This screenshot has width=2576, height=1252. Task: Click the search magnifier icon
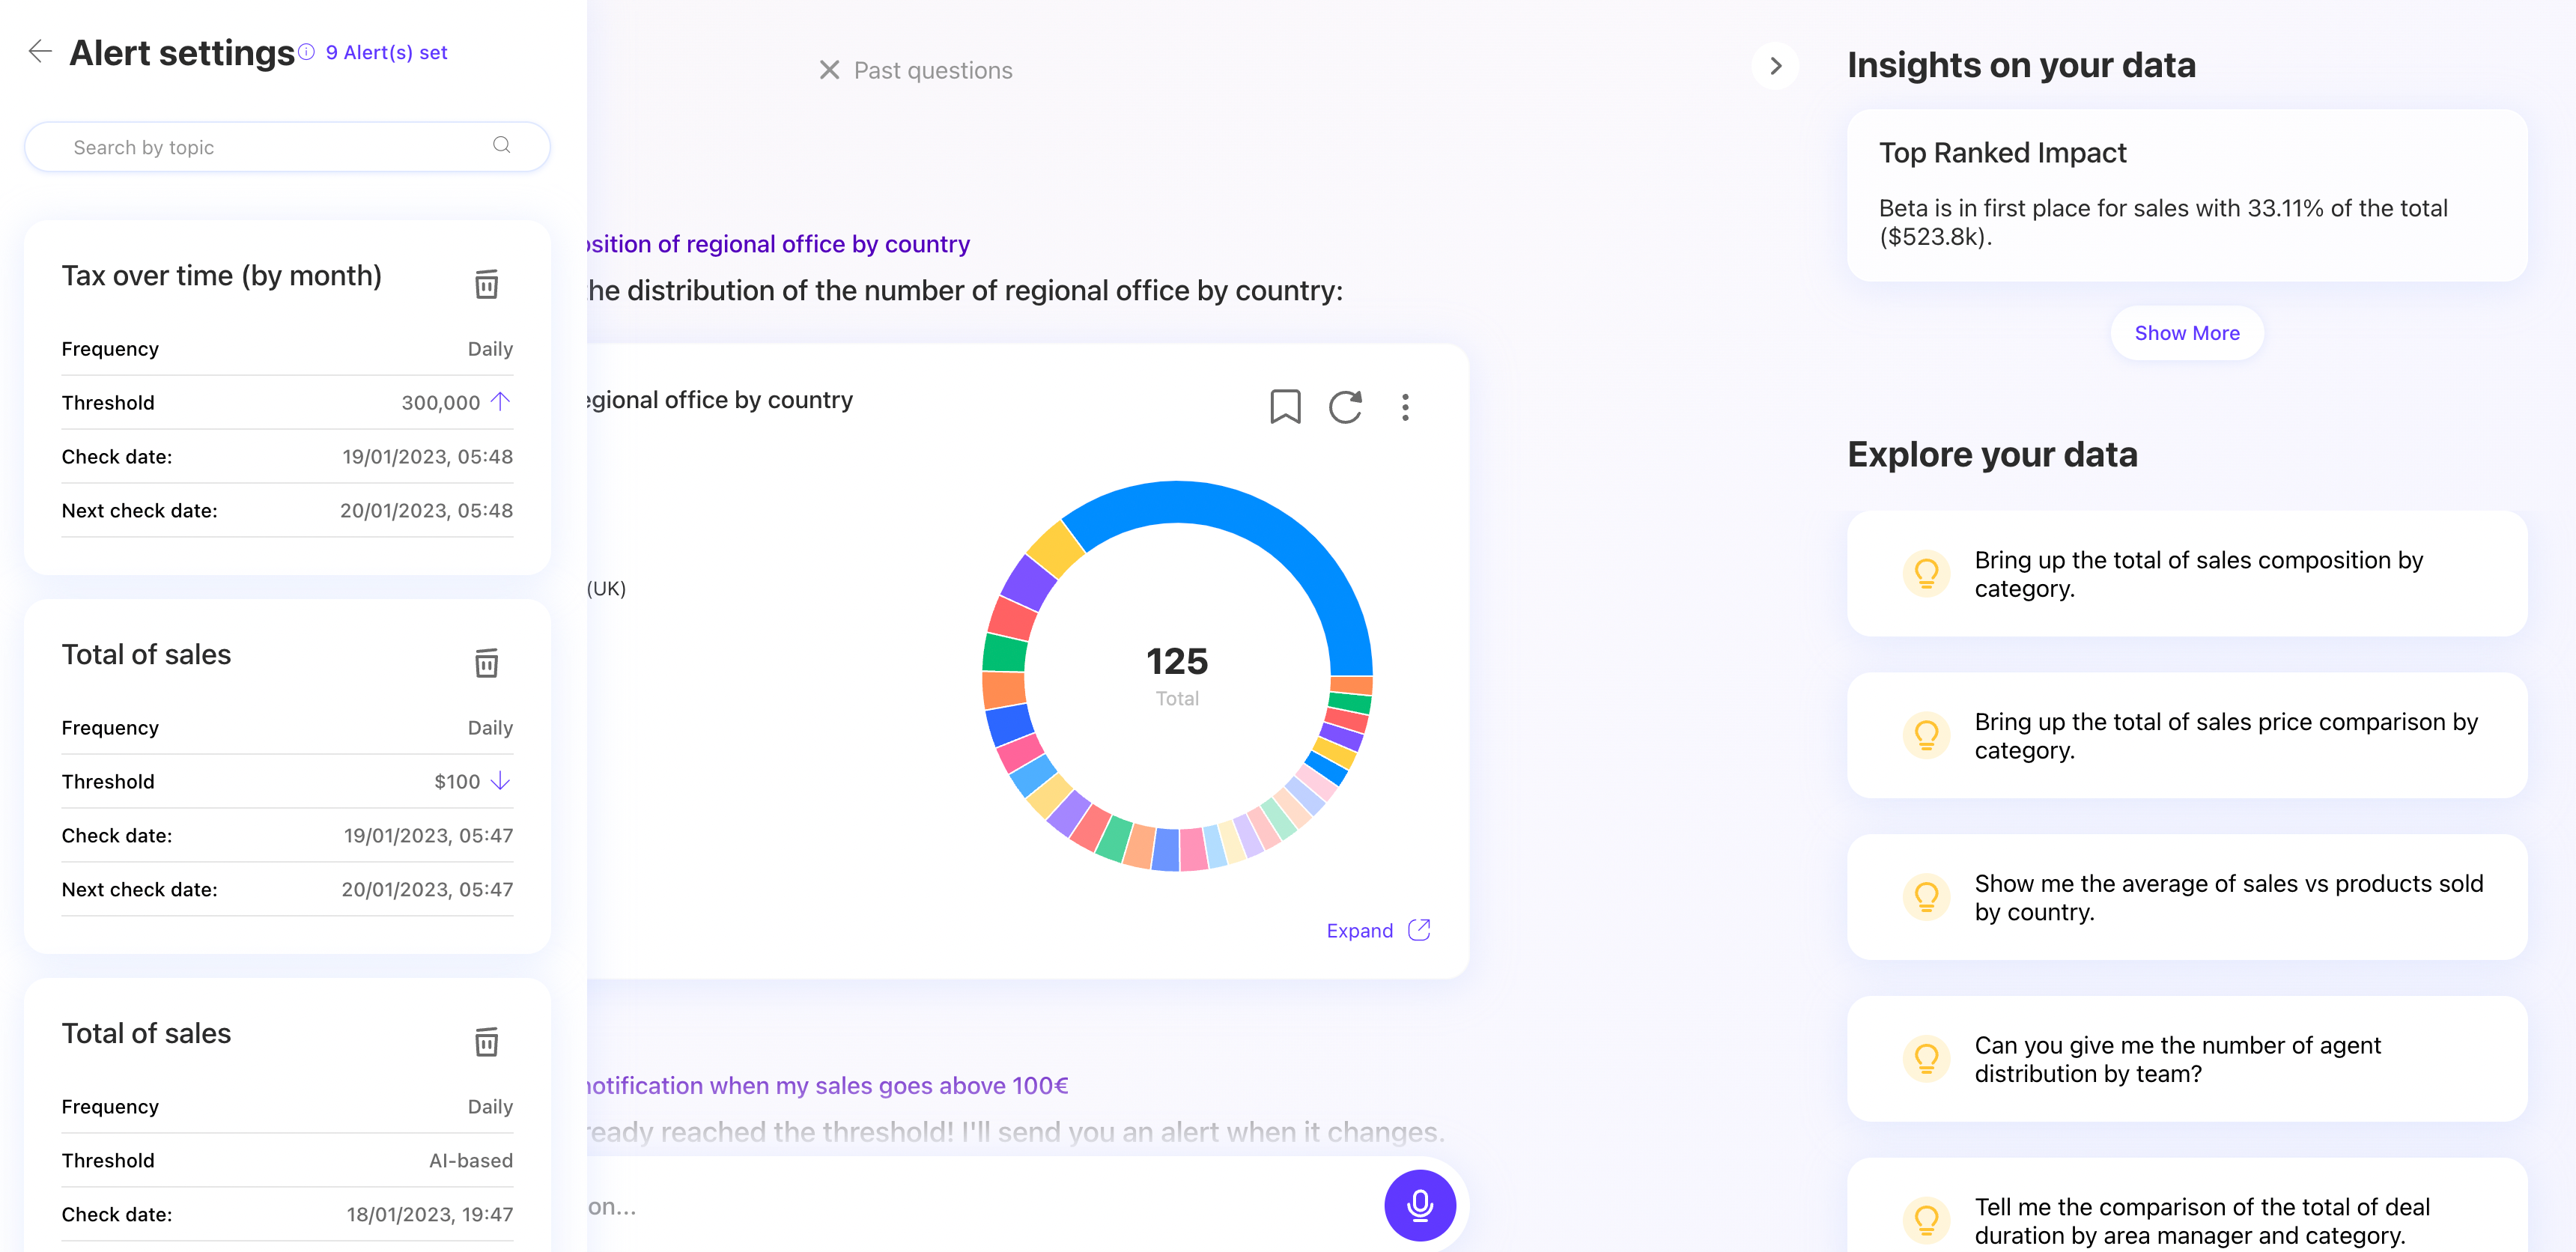pos(502,146)
